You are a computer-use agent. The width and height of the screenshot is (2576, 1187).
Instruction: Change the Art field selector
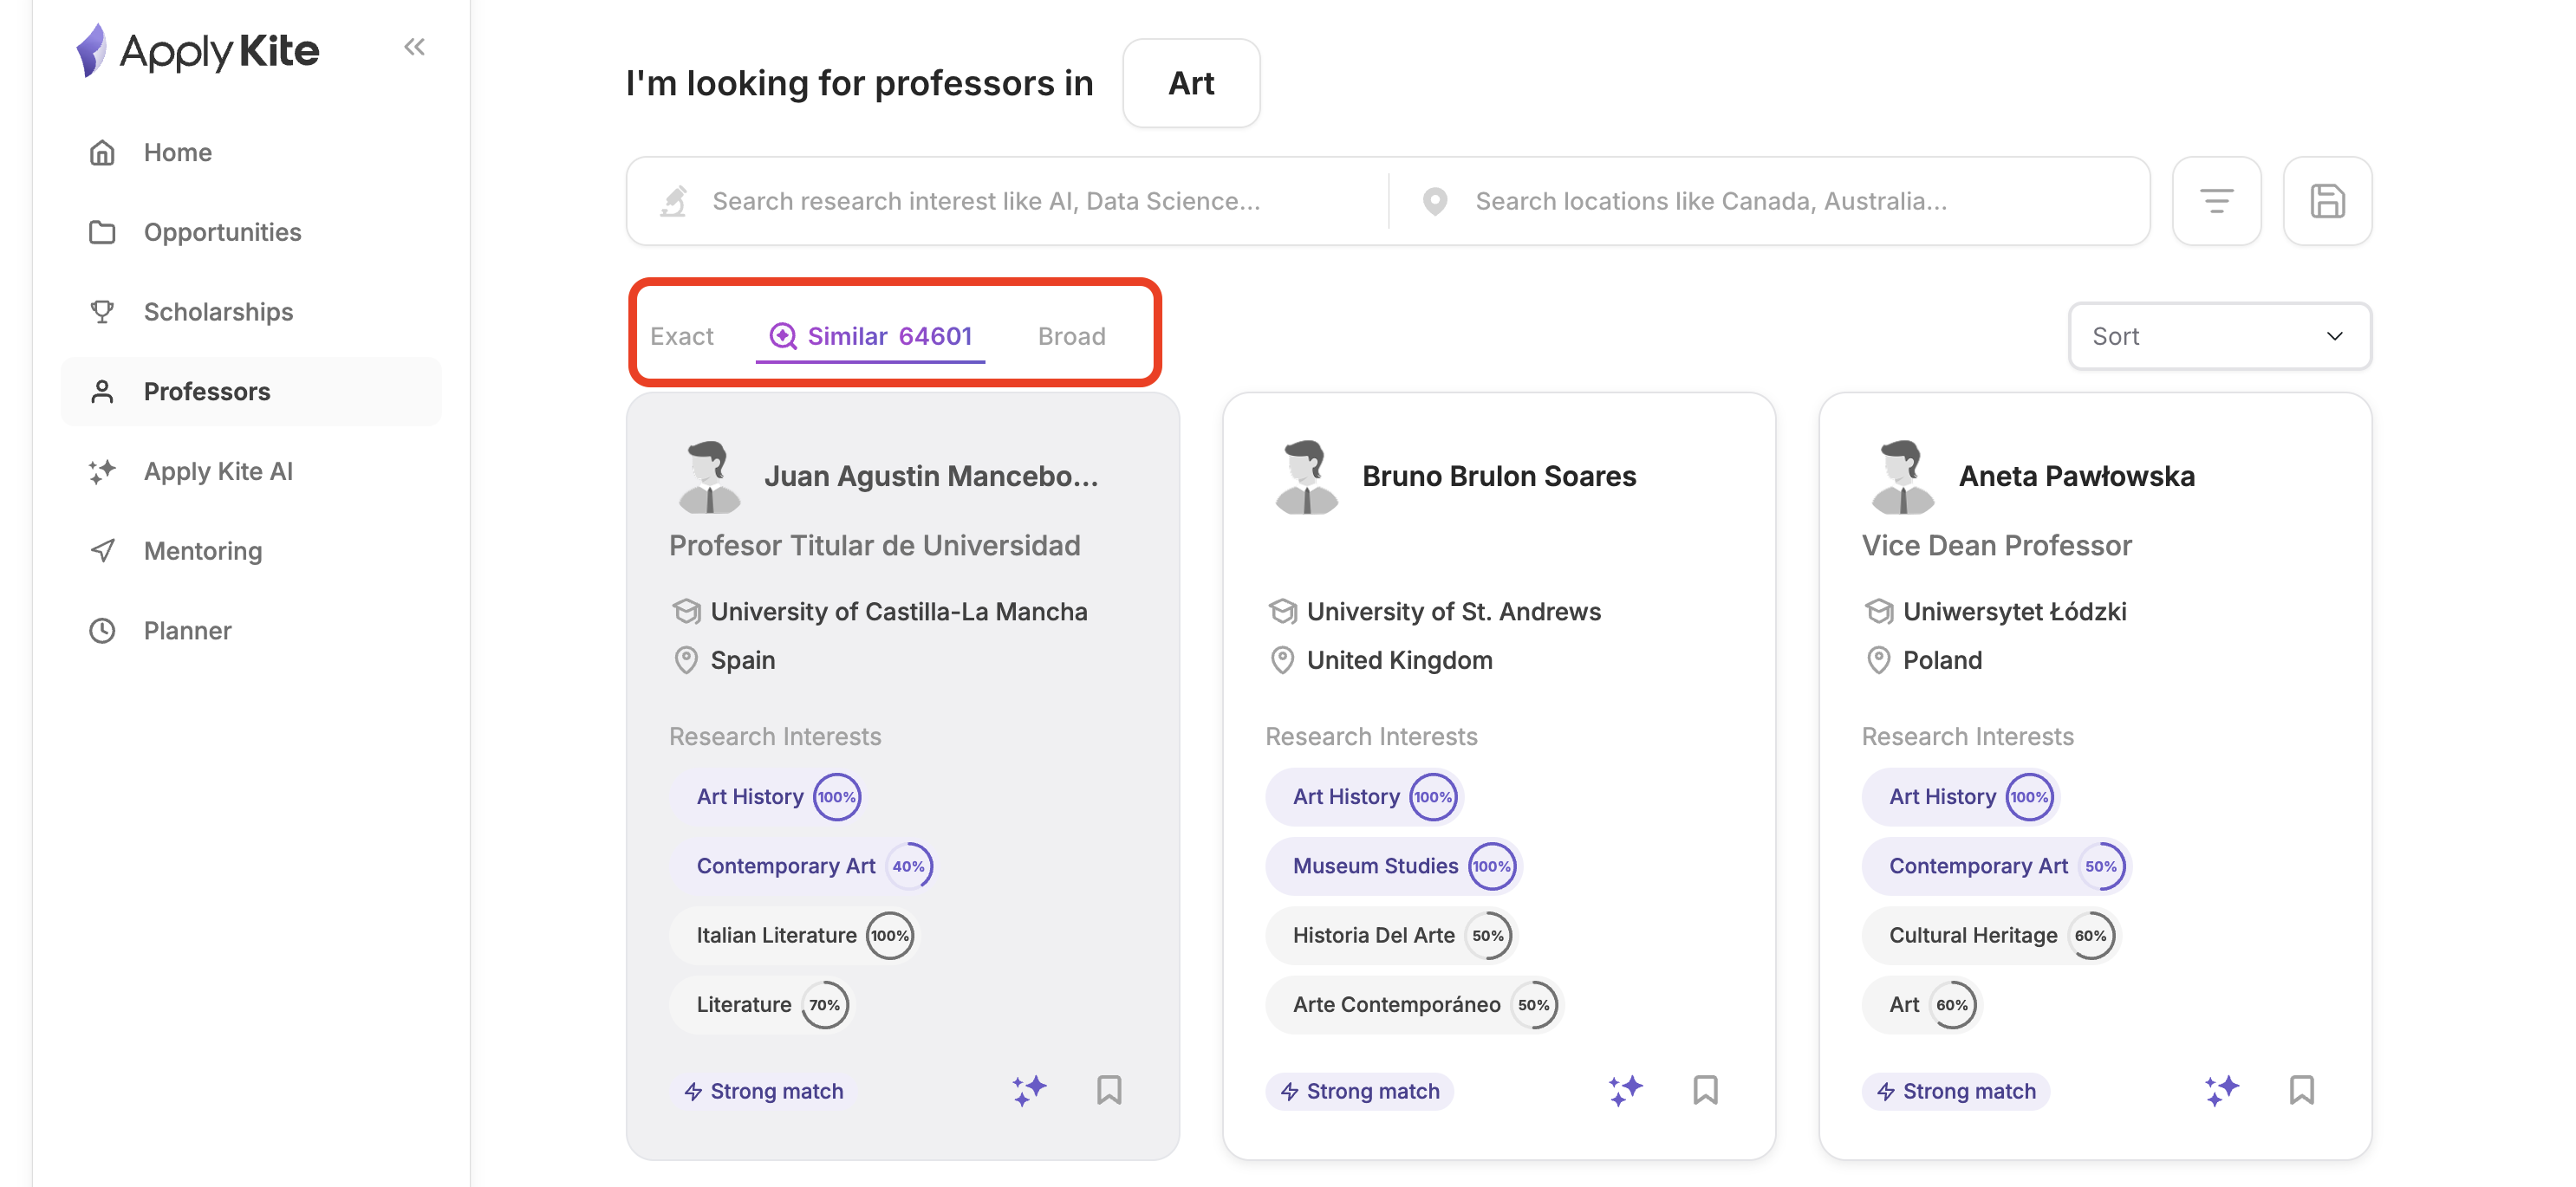tap(1190, 83)
